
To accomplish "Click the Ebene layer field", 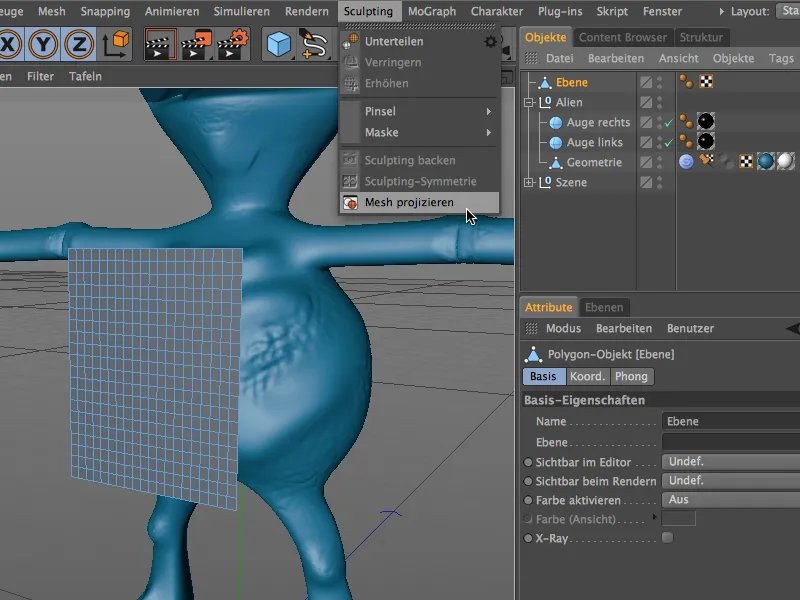I will (x=731, y=442).
